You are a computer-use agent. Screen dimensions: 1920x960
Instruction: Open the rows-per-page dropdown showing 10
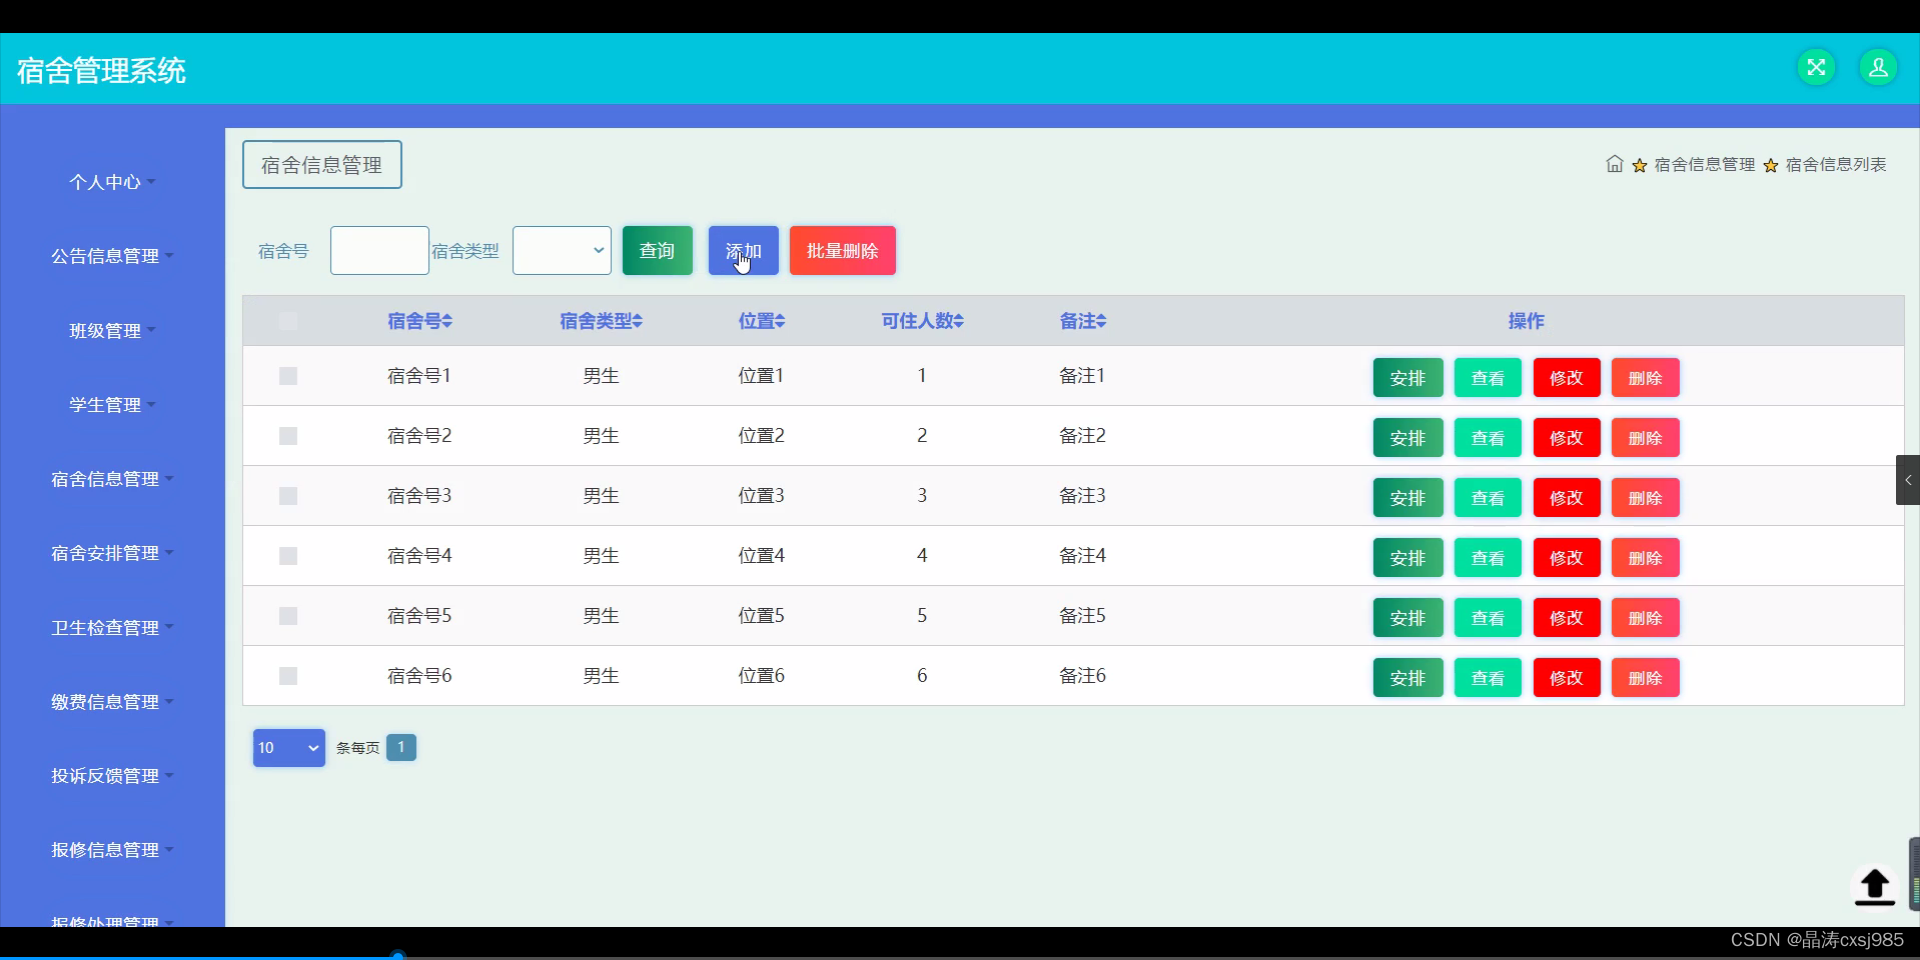coord(289,748)
